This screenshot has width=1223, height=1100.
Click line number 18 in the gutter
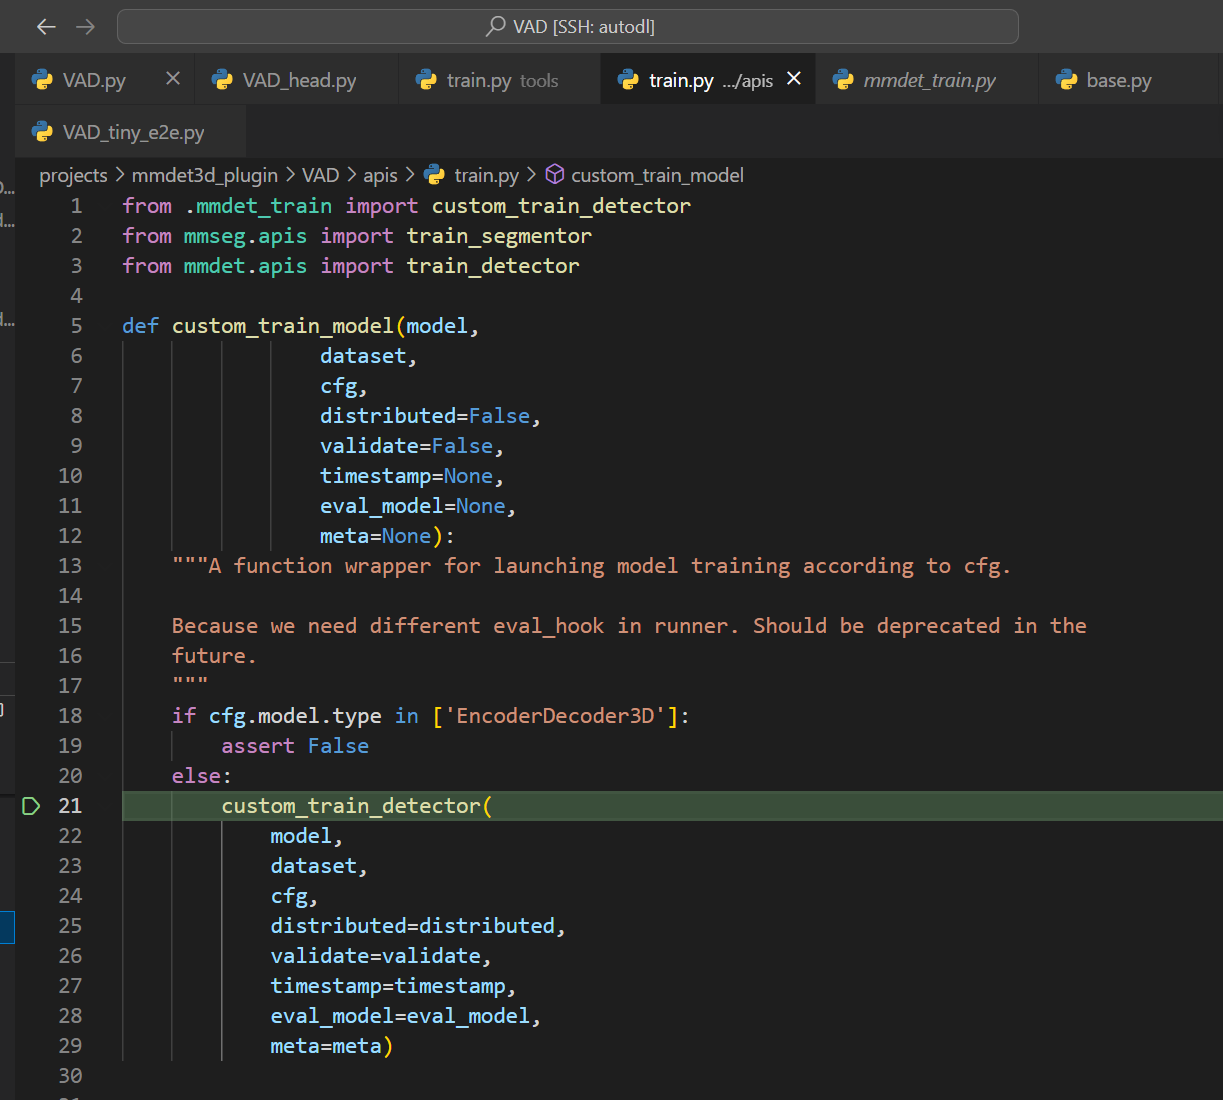click(x=70, y=716)
